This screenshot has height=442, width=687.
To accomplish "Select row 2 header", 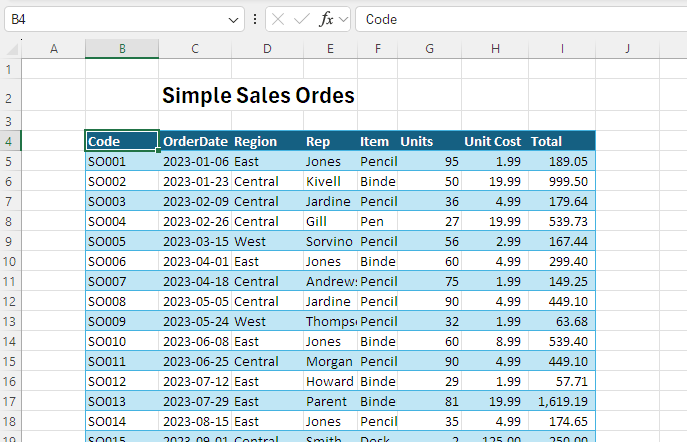I will pyautogui.click(x=10, y=95).
